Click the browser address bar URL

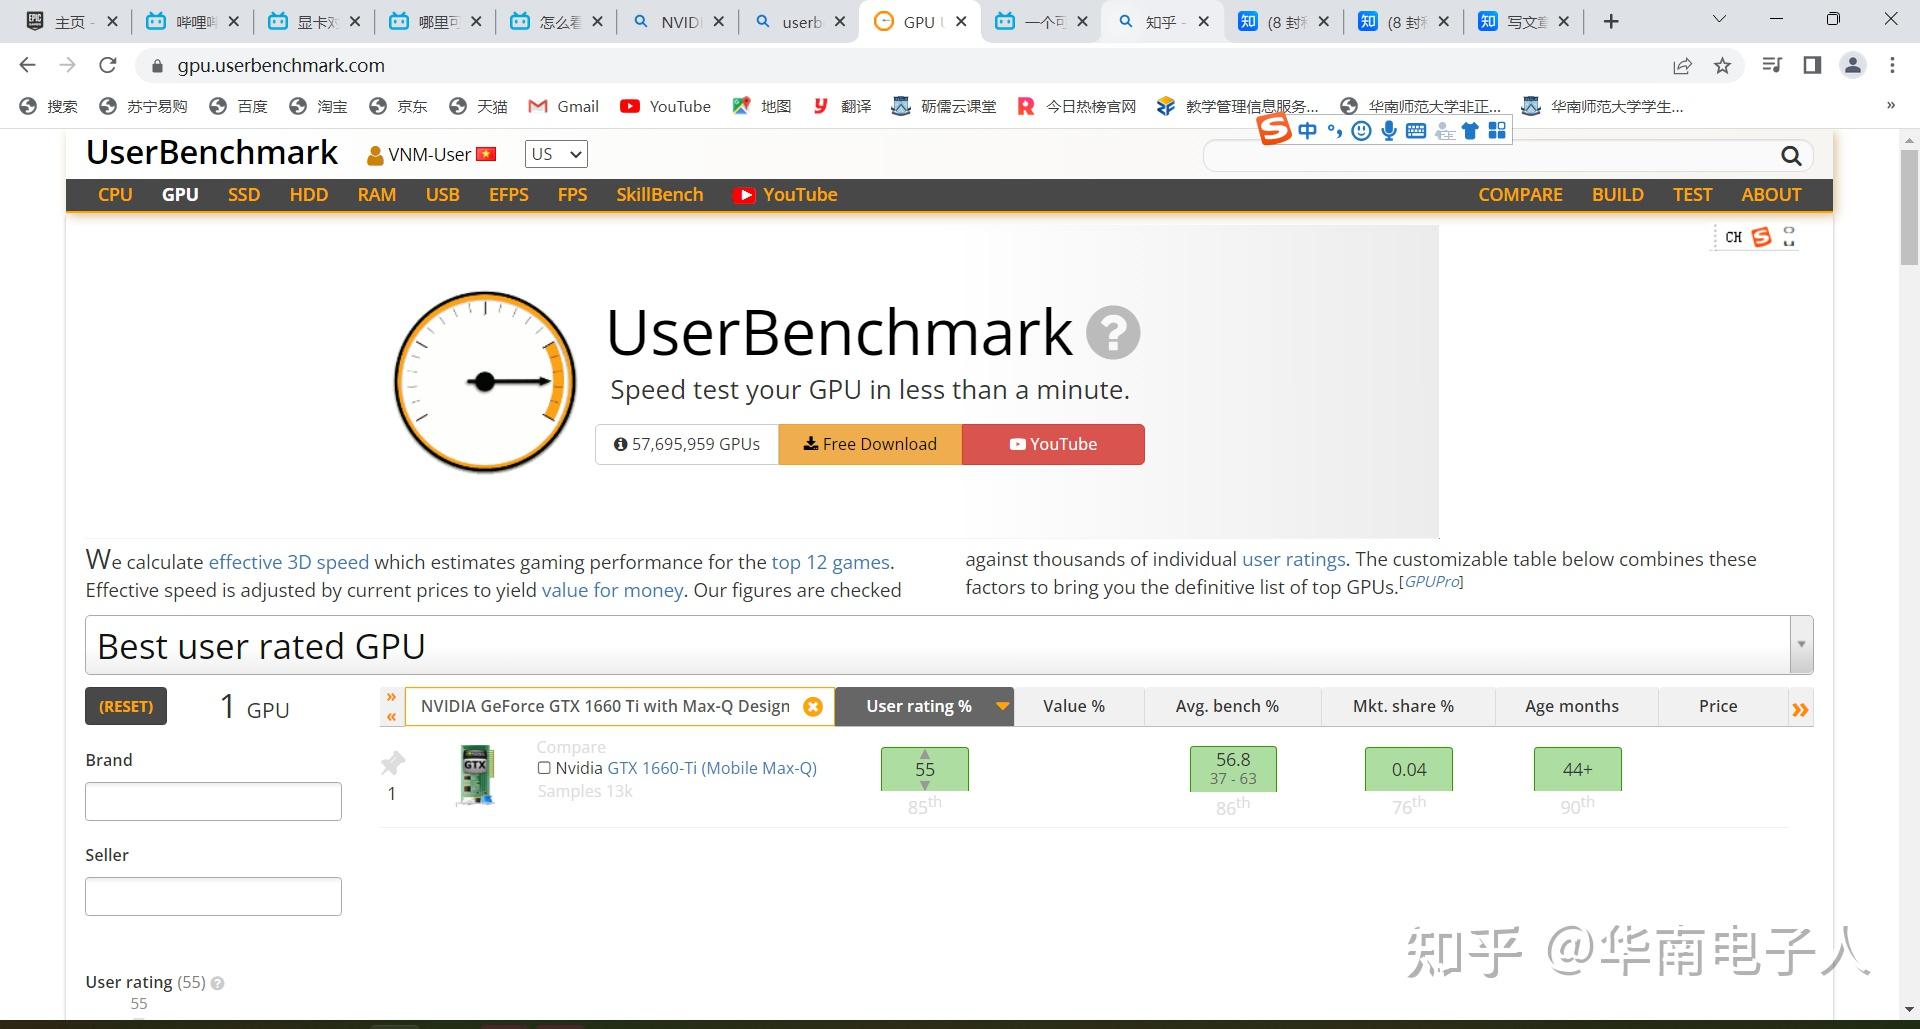[281, 65]
